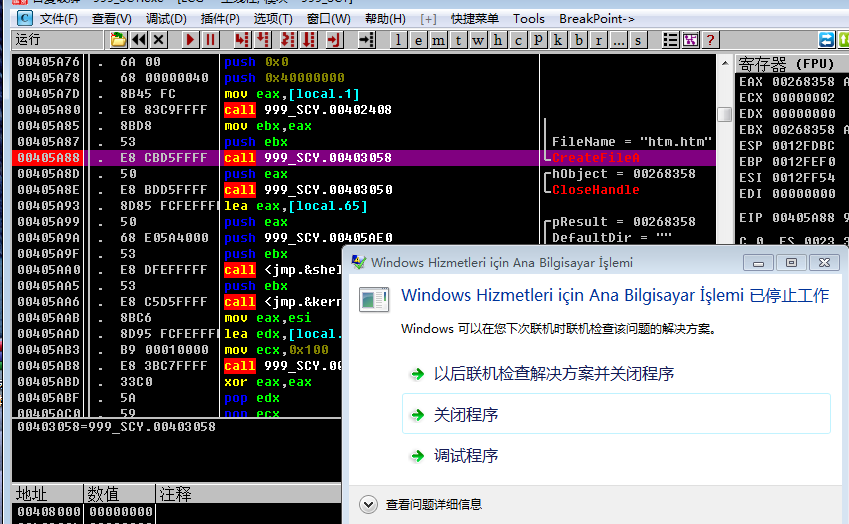This screenshot has height=524, width=849.
Task: Open a file with the folder icon
Action: (x=118, y=40)
